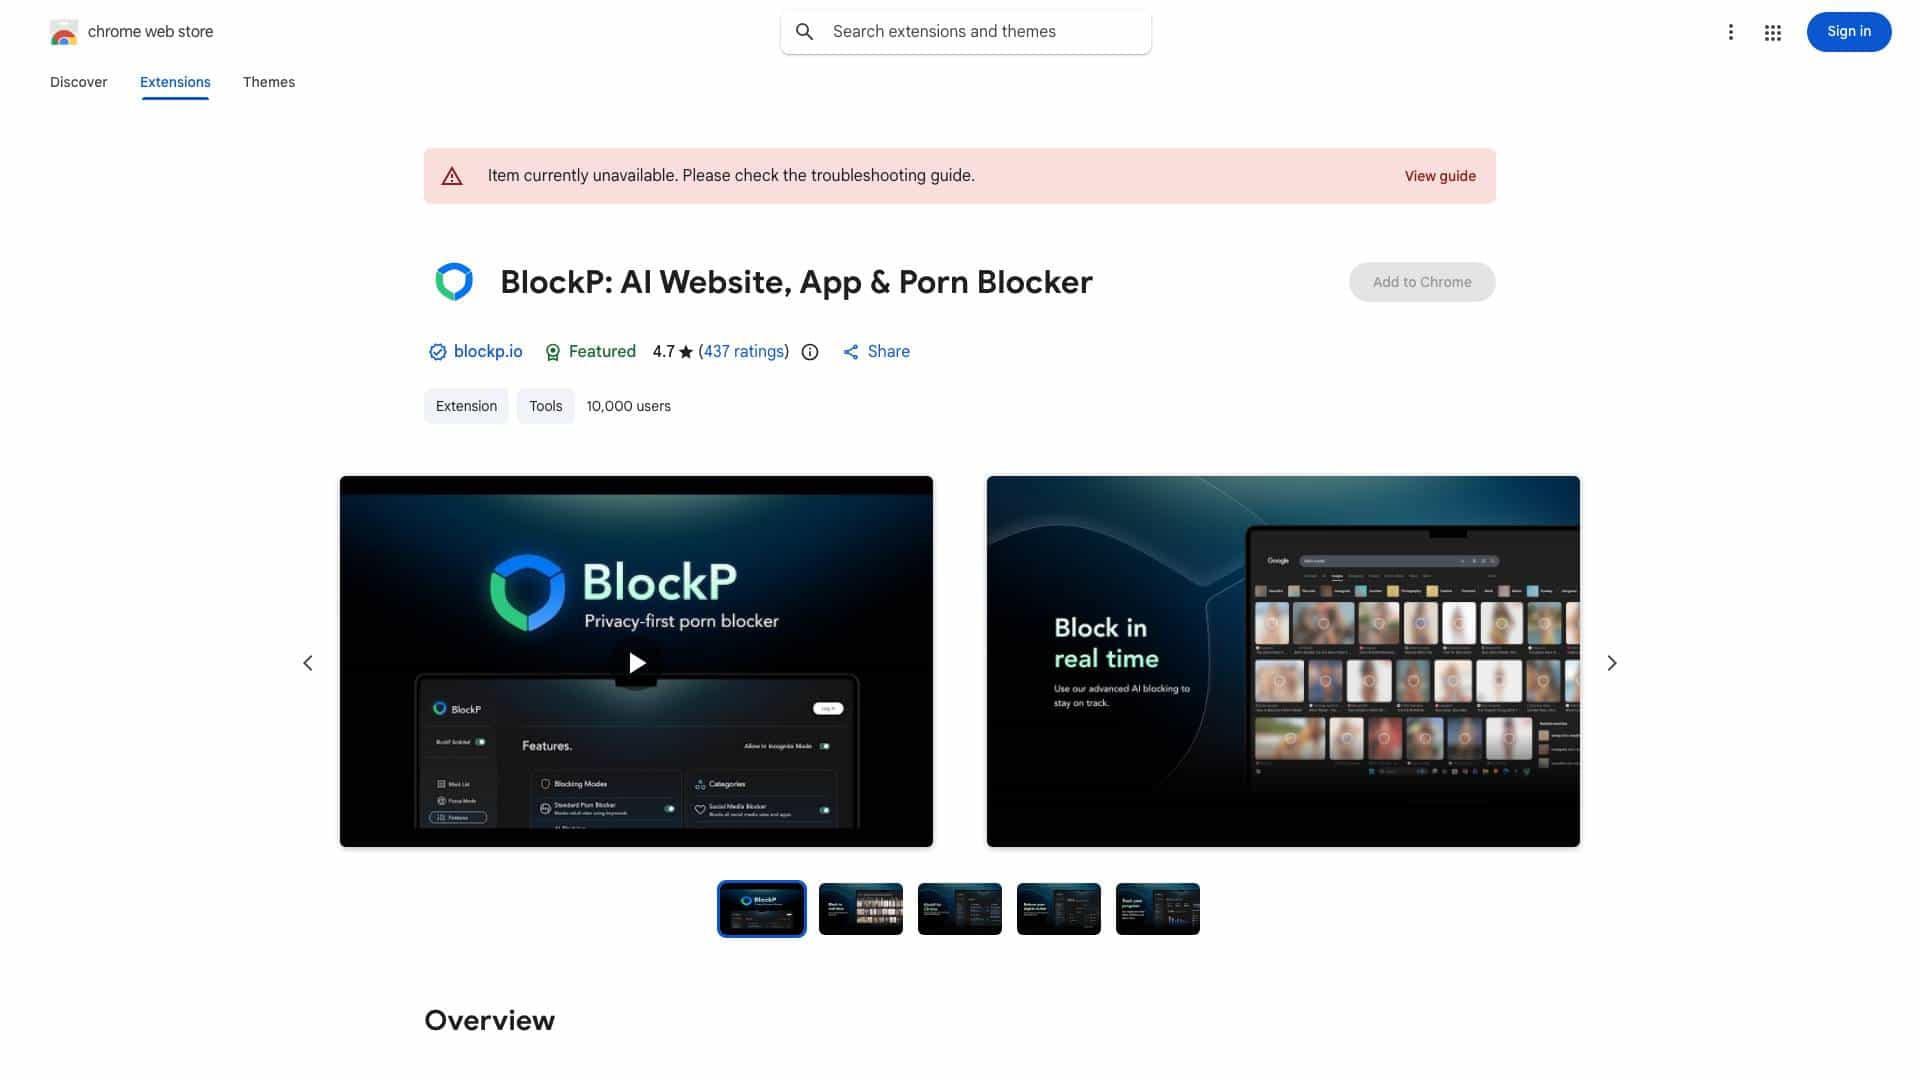Click the Featured label text
The width and height of the screenshot is (1920, 1080).
click(x=602, y=352)
